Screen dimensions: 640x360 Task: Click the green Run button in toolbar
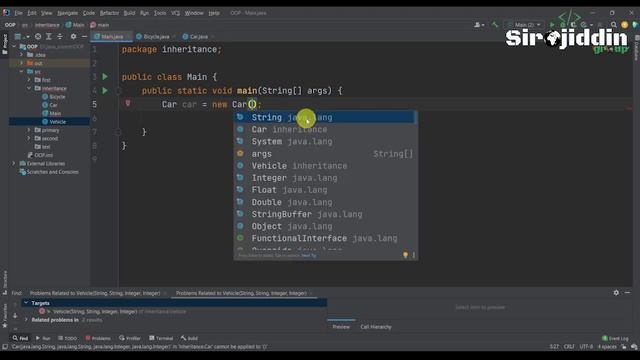[x=552, y=25]
